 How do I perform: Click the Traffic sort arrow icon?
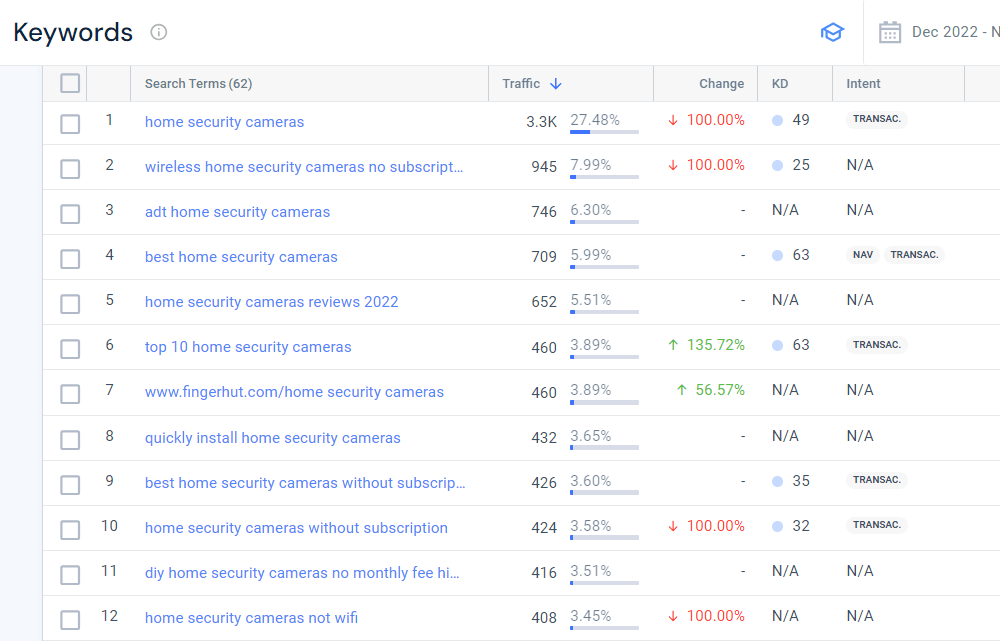556,84
